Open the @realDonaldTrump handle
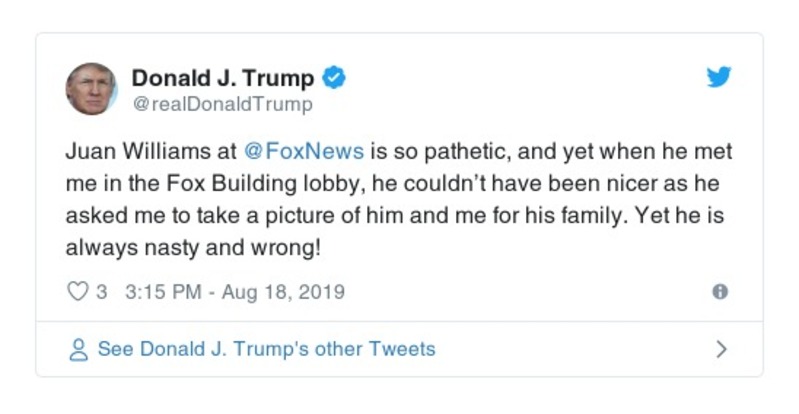This screenshot has width=799, height=414. point(222,104)
